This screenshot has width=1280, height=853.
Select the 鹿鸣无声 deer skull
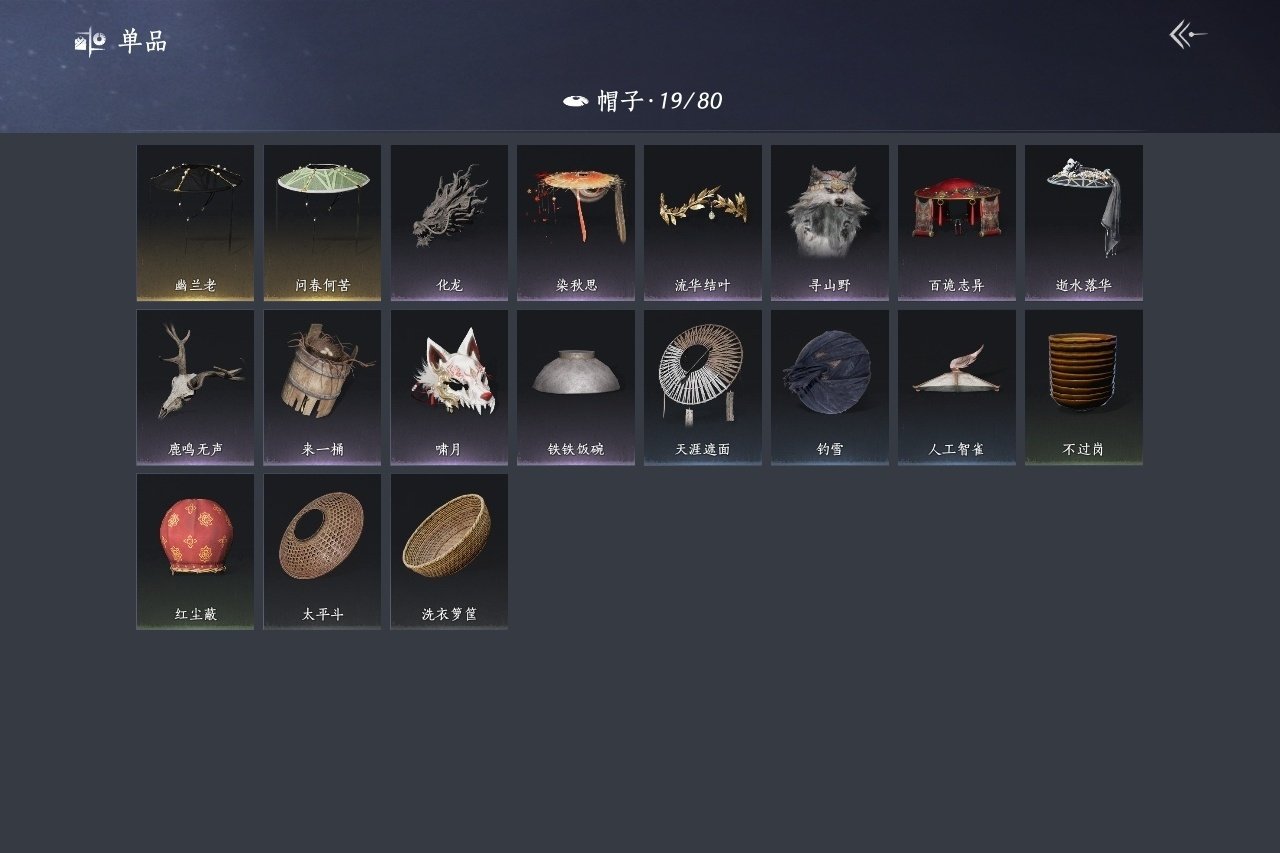pos(195,387)
